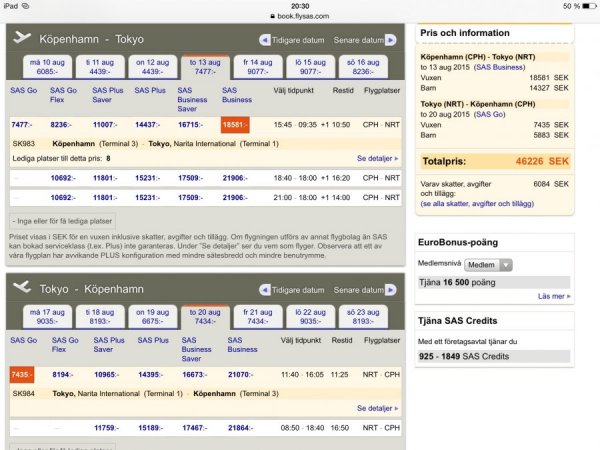600x450 pixels.
Task: Click the SAS Business fare class link
Action: point(236,95)
